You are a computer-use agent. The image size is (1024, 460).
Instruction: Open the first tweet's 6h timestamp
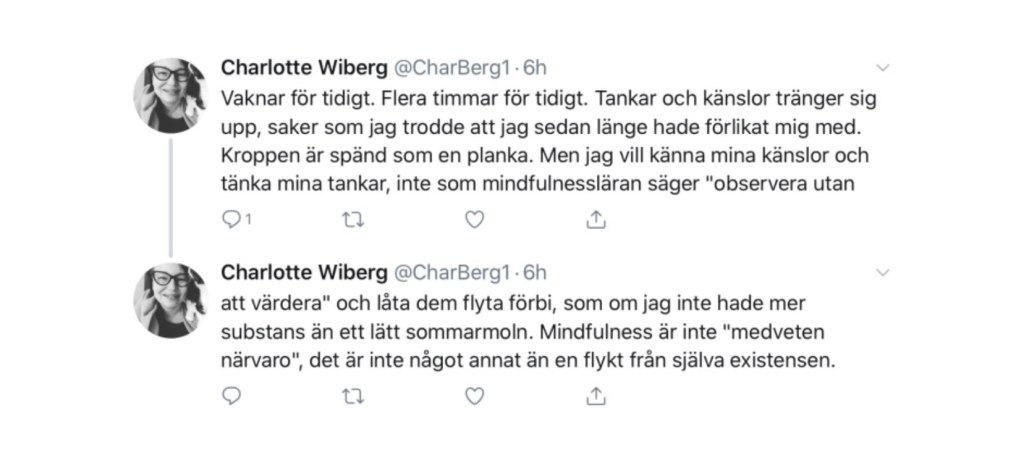coord(535,68)
